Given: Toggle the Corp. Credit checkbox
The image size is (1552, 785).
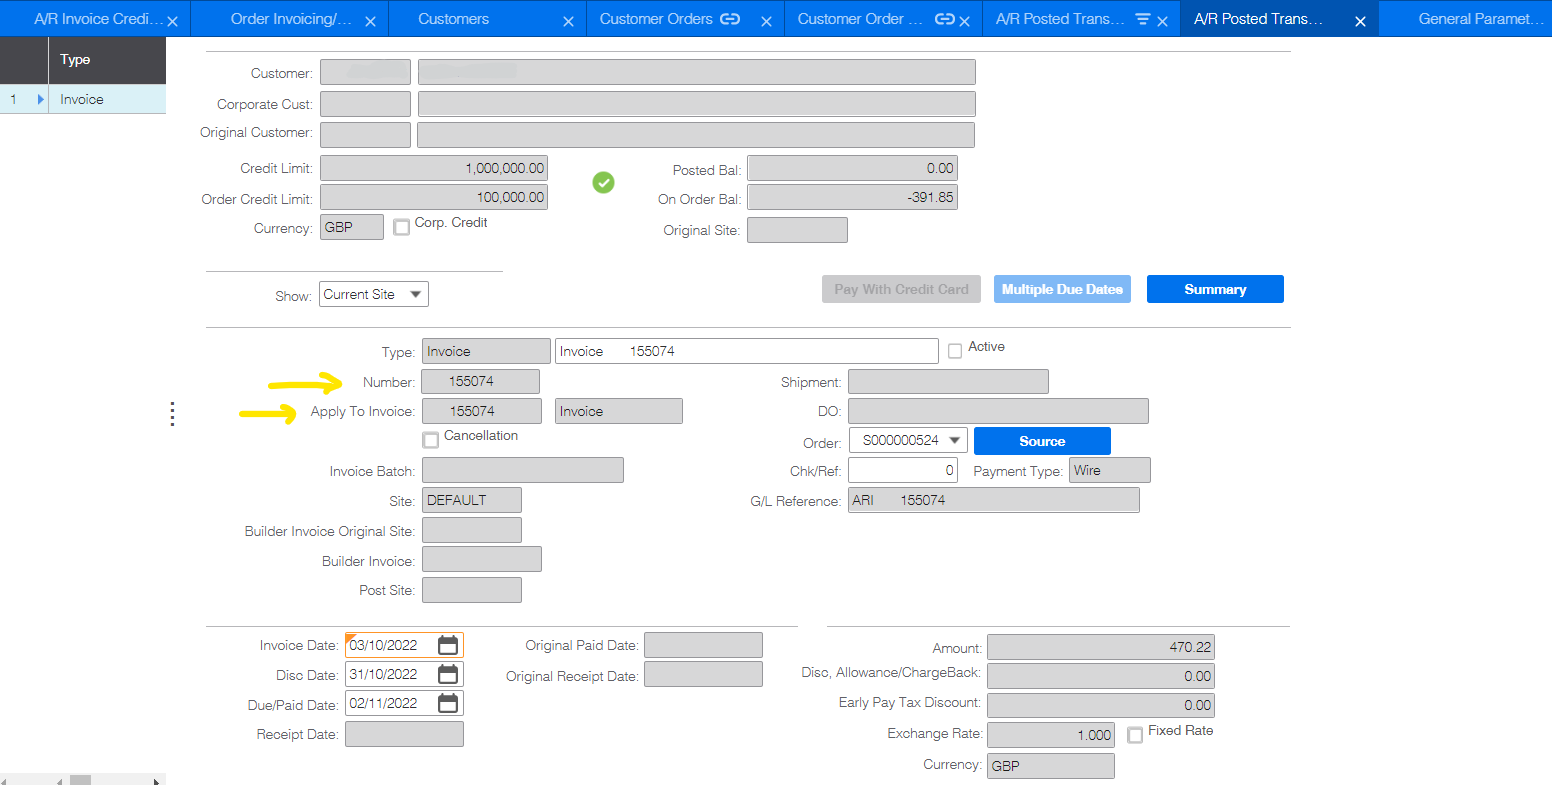Looking at the screenshot, I should [x=402, y=227].
